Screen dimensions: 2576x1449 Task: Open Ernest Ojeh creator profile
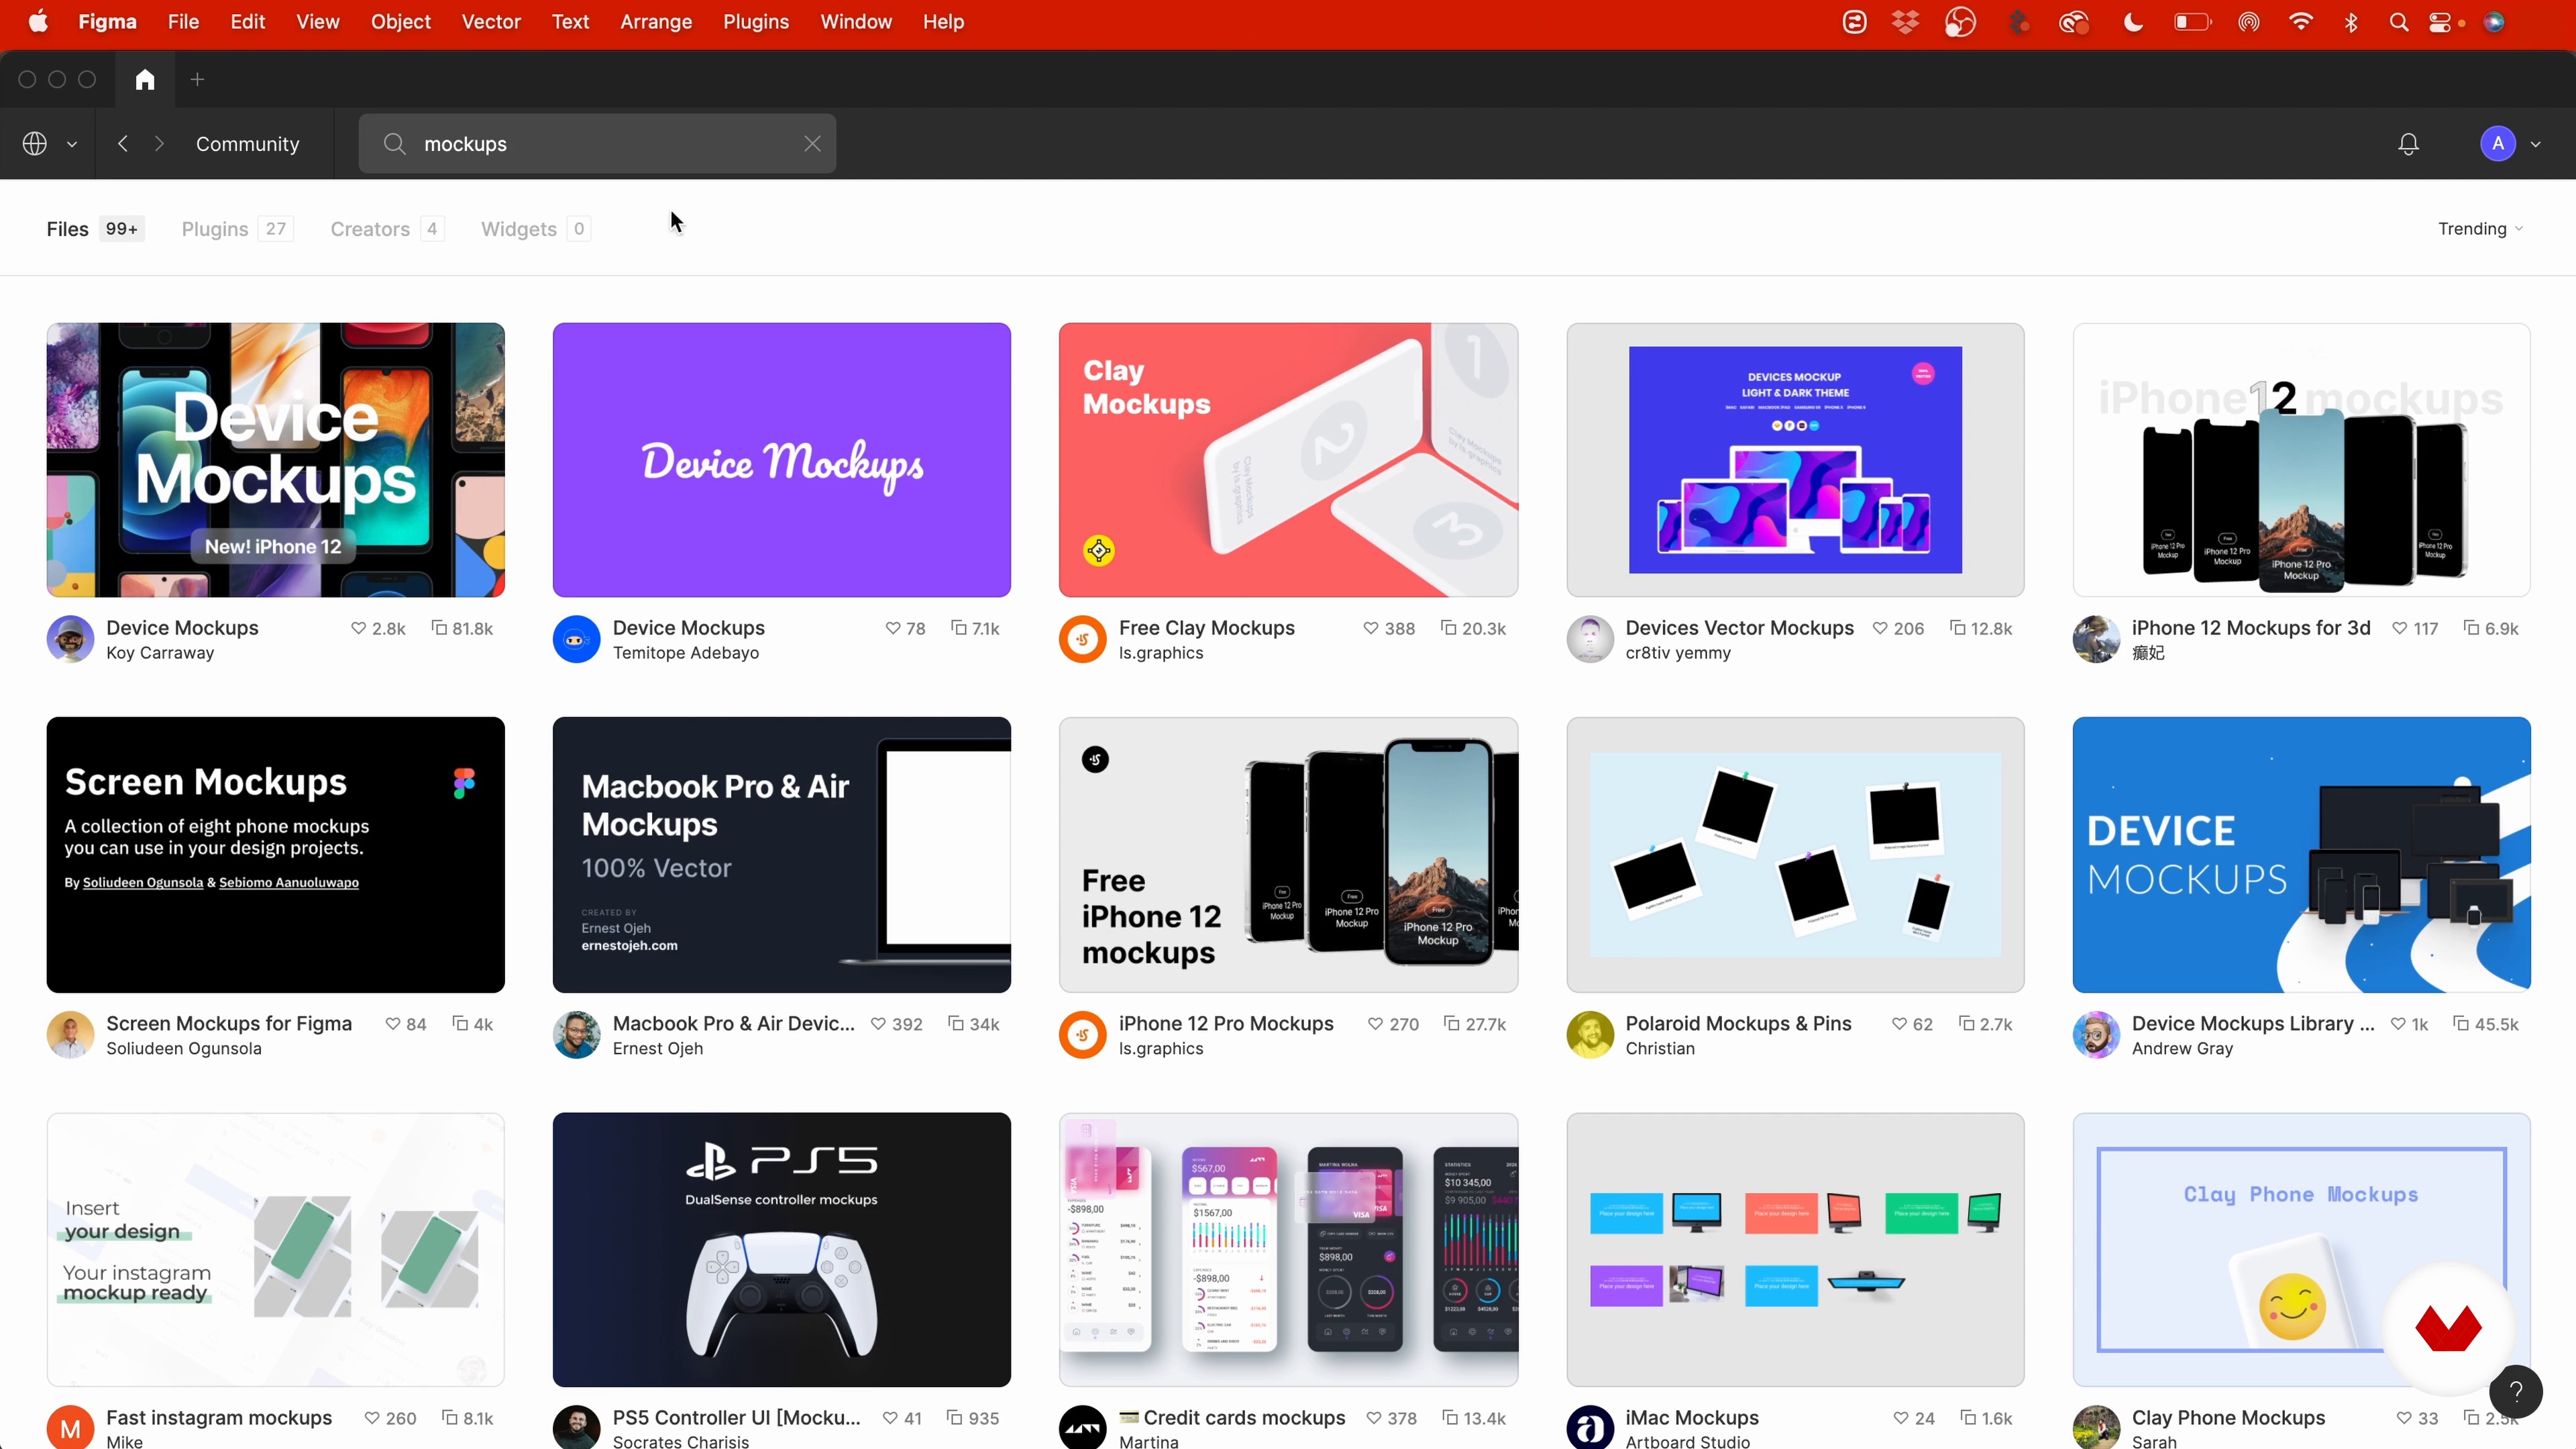pyautogui.click(x=658, y=1049)
